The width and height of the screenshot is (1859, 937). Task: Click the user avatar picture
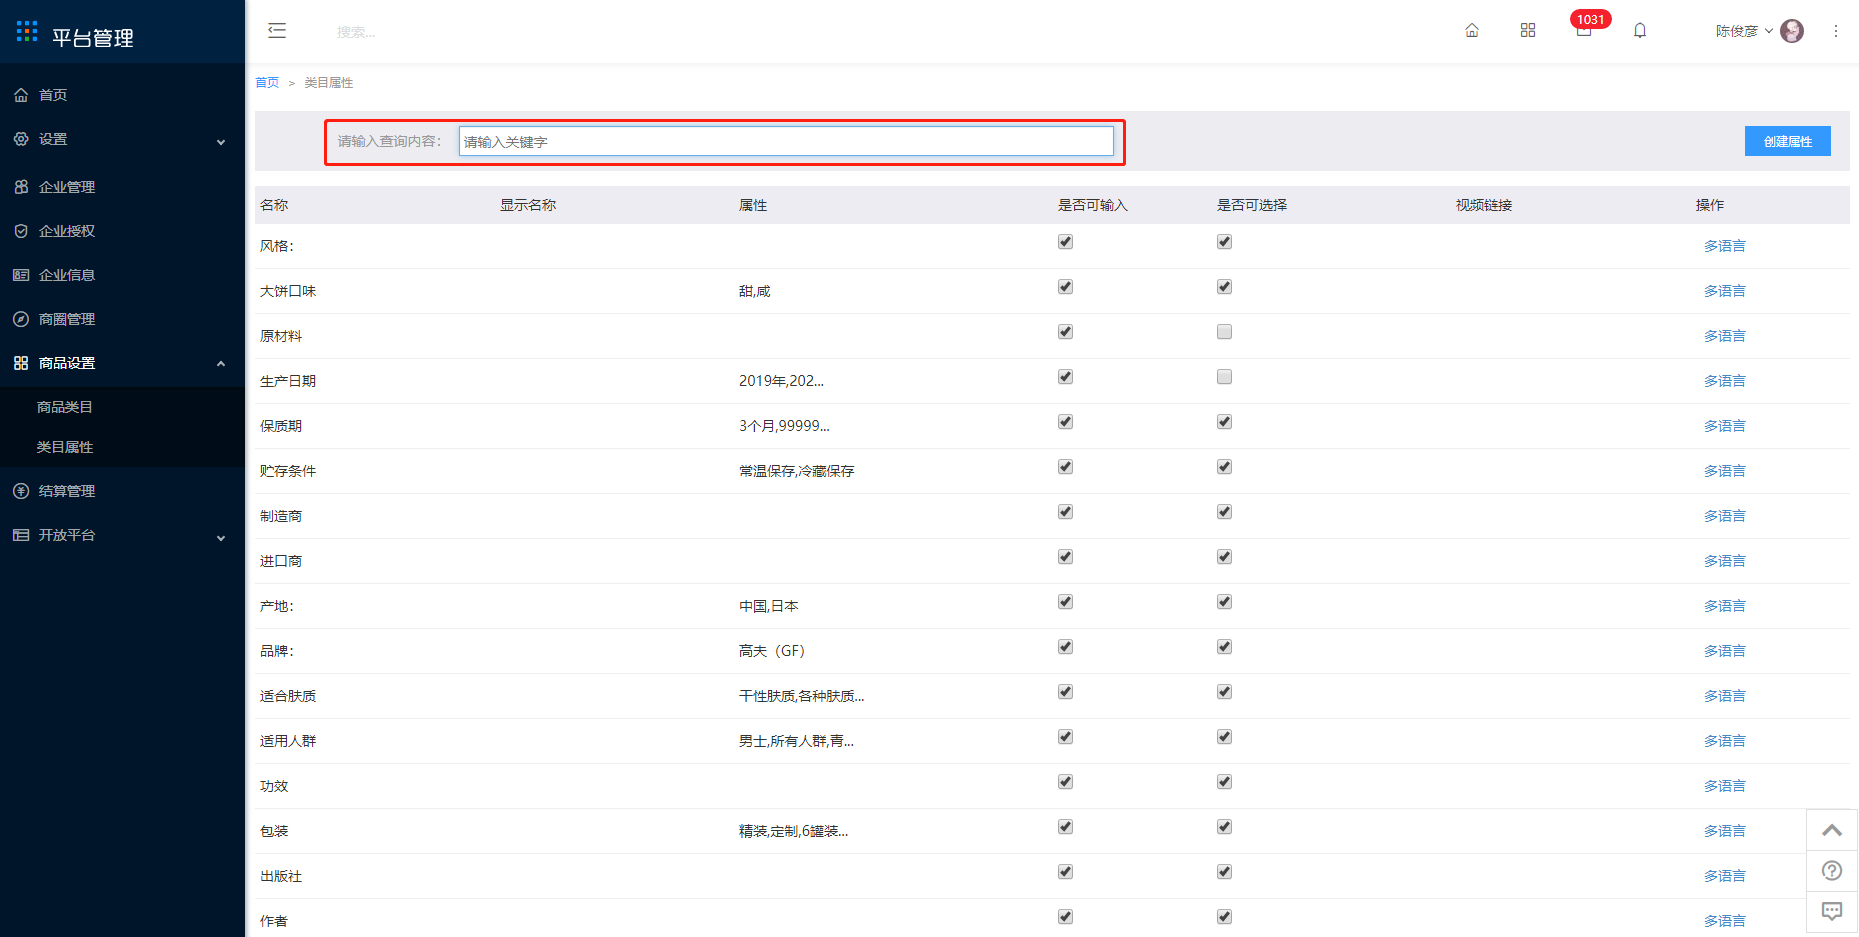click(1792, 31)
